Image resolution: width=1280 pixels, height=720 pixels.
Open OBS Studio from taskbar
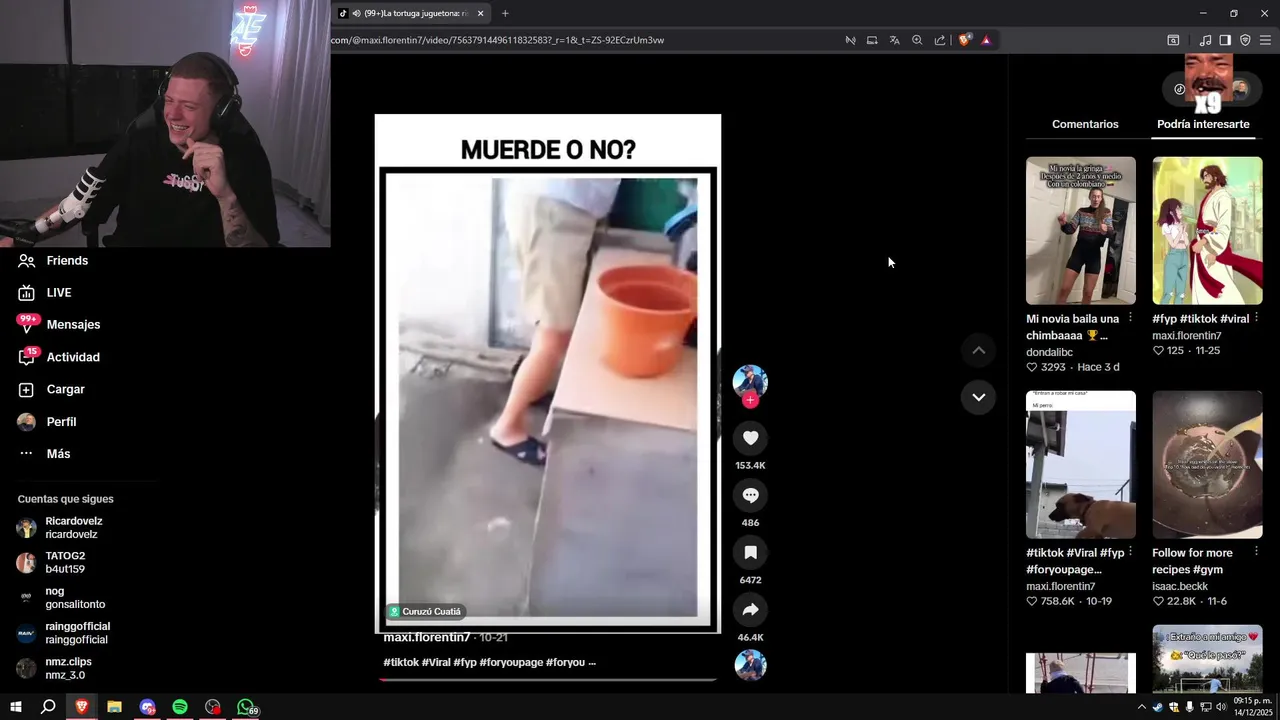213,707
